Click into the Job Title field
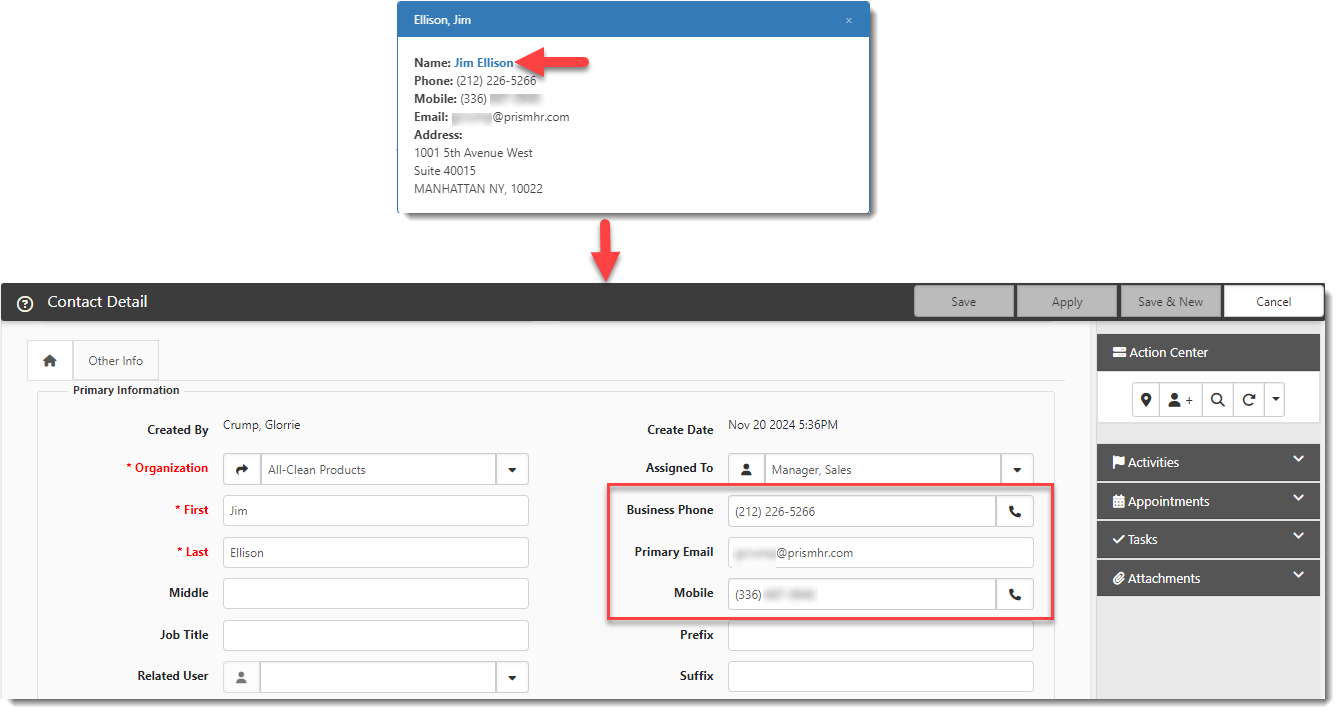1340x714 pixels. pos(376,635)
